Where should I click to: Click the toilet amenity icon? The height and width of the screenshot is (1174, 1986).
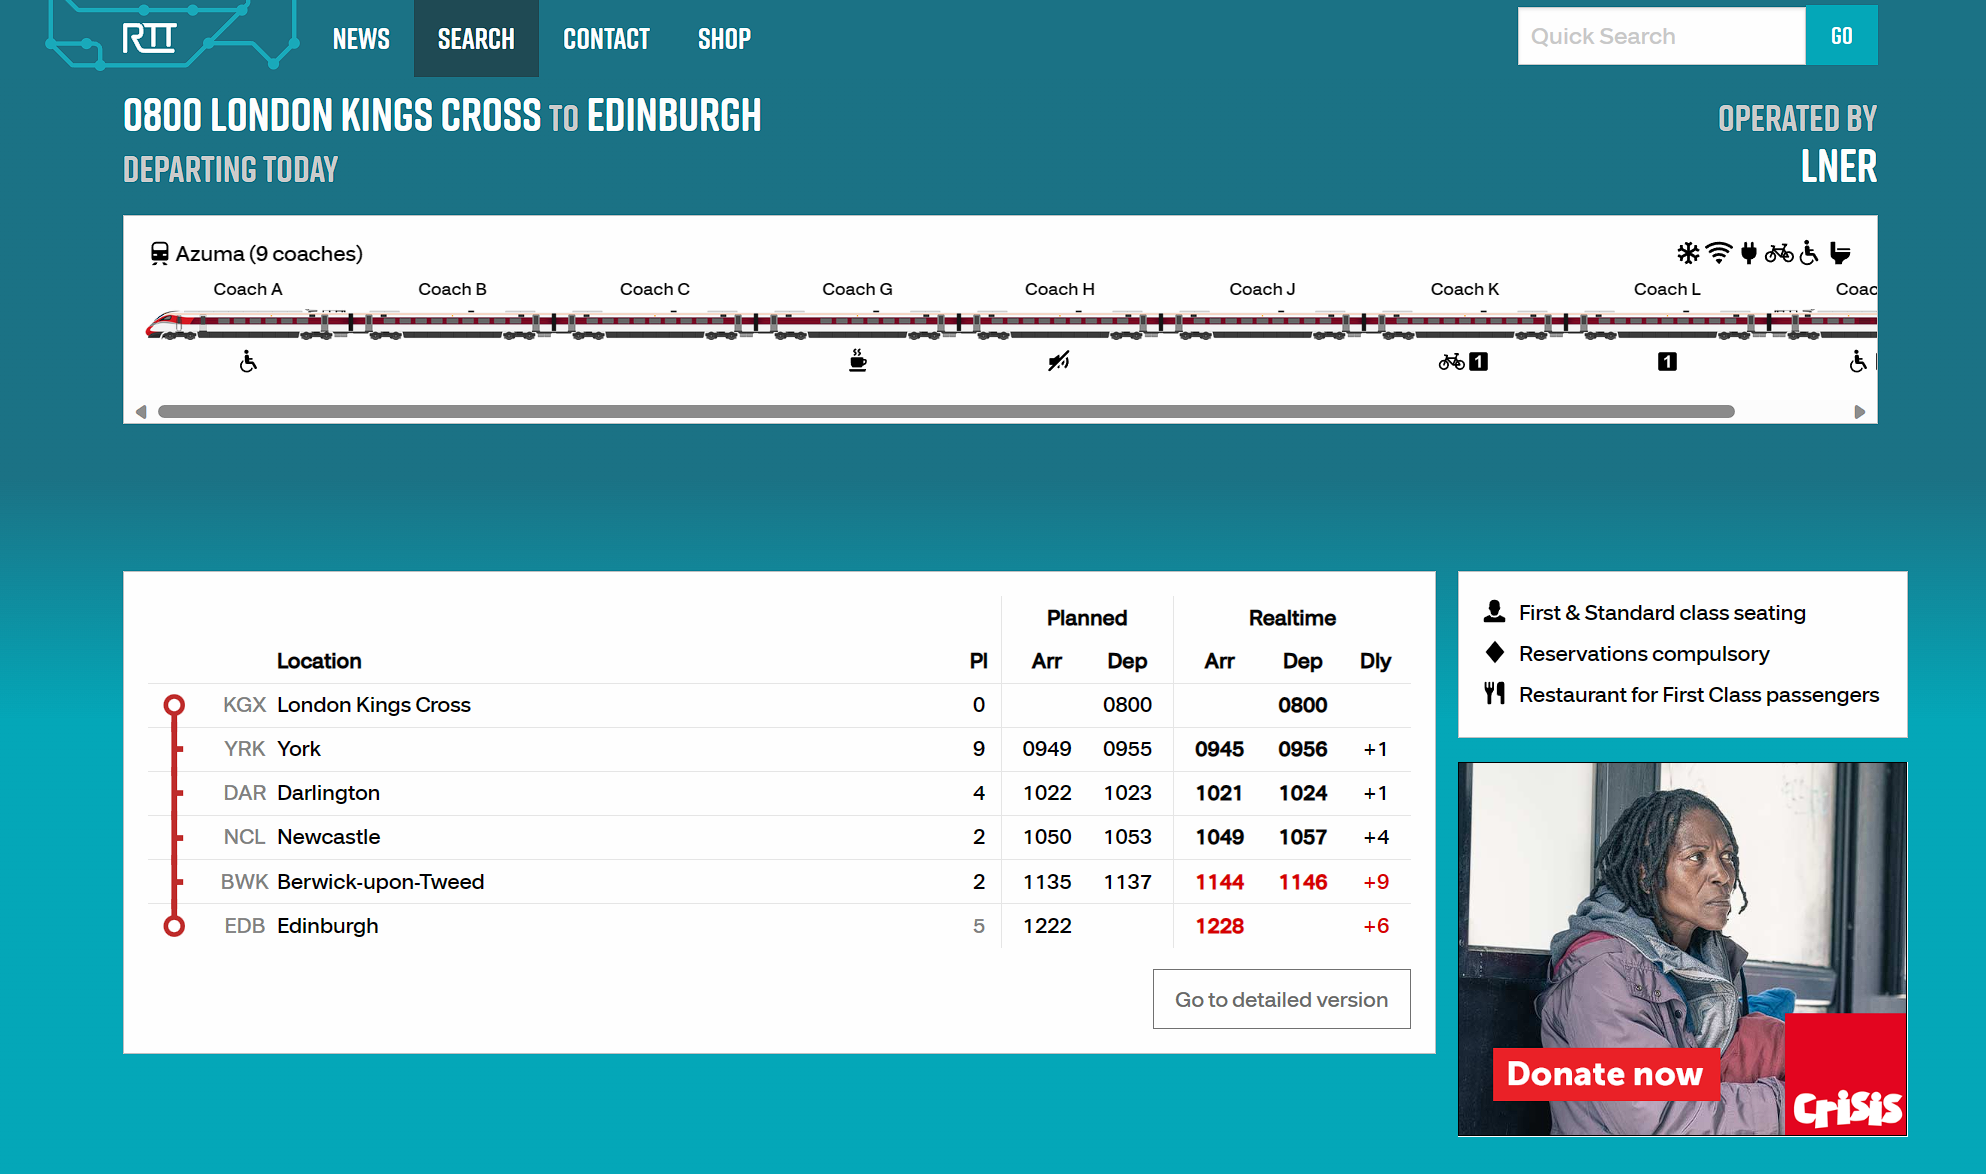[x=1840, y=253]
